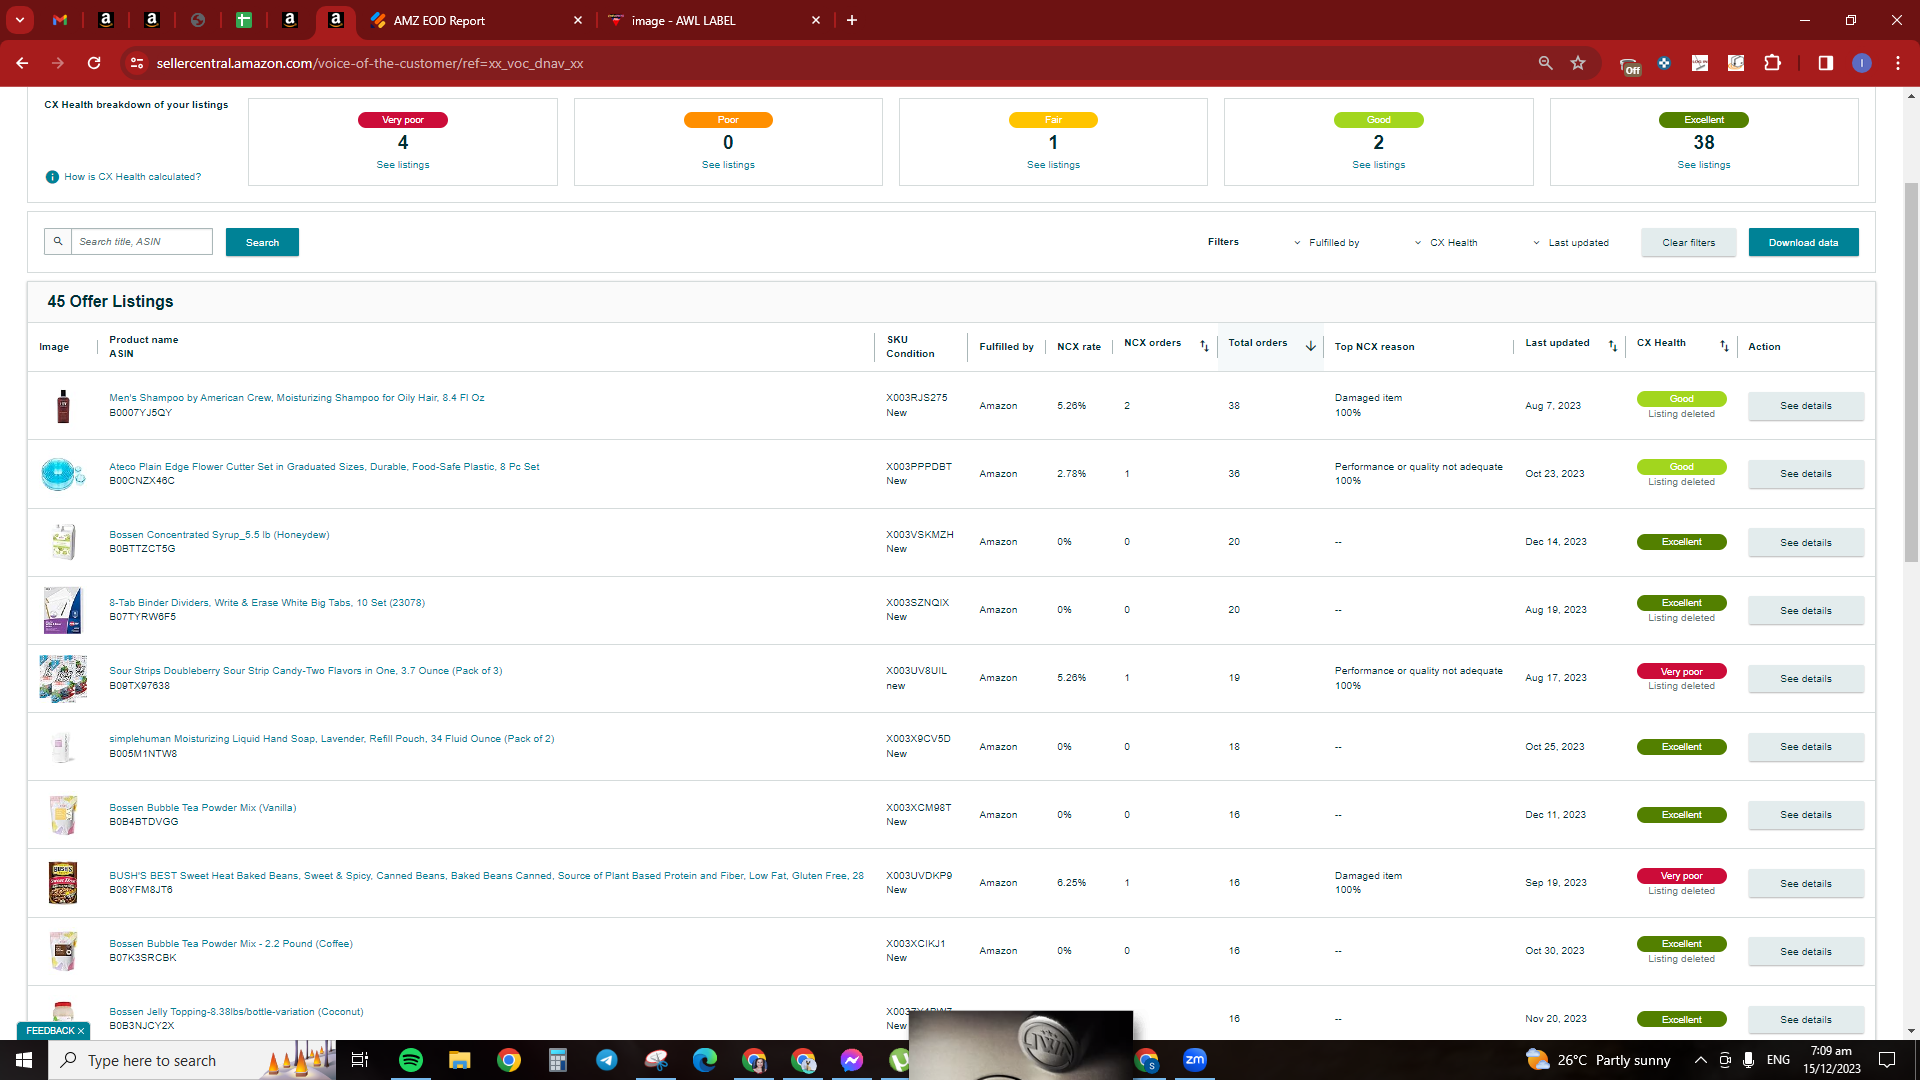Viewport: 1920px width, 1080px height.
Task: Open Messenger from the taskbar
Action: 851,1060
